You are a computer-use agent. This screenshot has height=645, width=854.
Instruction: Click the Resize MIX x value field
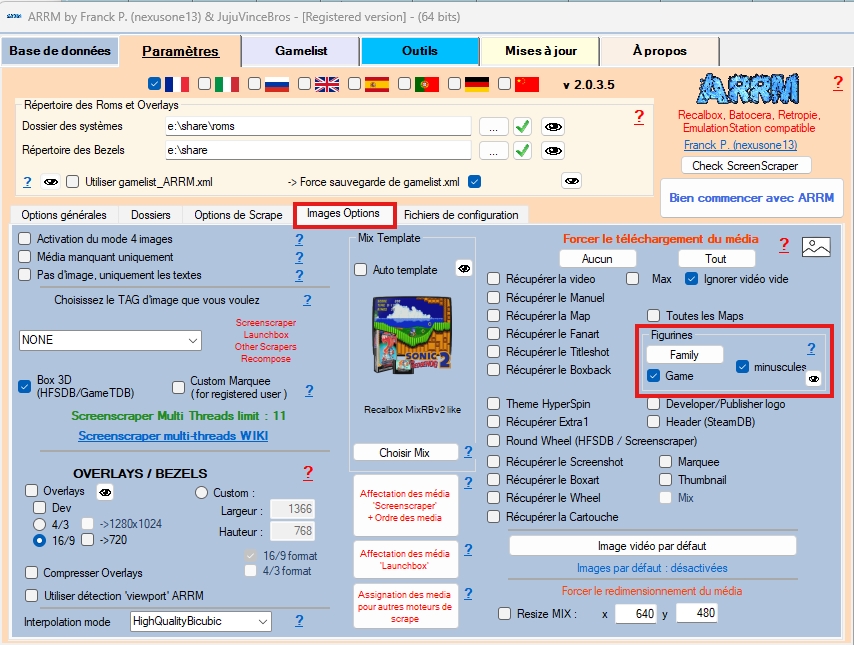coord(636,613)
